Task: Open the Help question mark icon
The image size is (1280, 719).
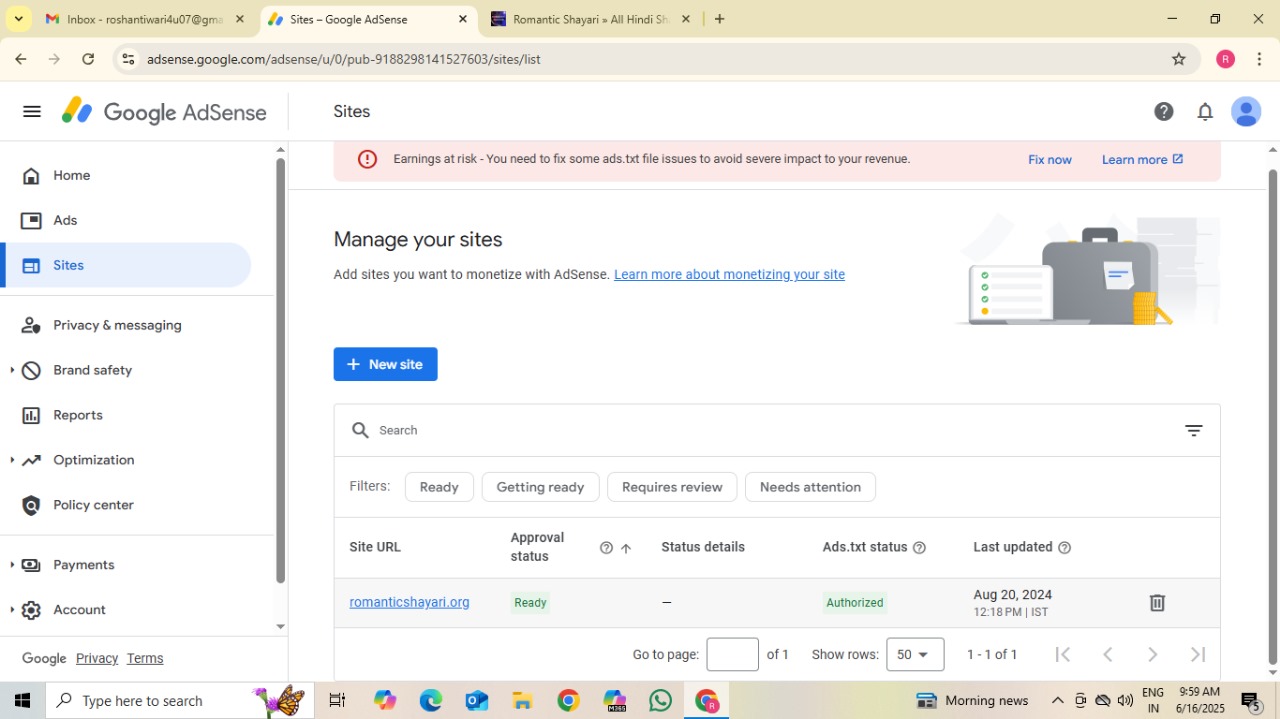Action: (1164, 112)
